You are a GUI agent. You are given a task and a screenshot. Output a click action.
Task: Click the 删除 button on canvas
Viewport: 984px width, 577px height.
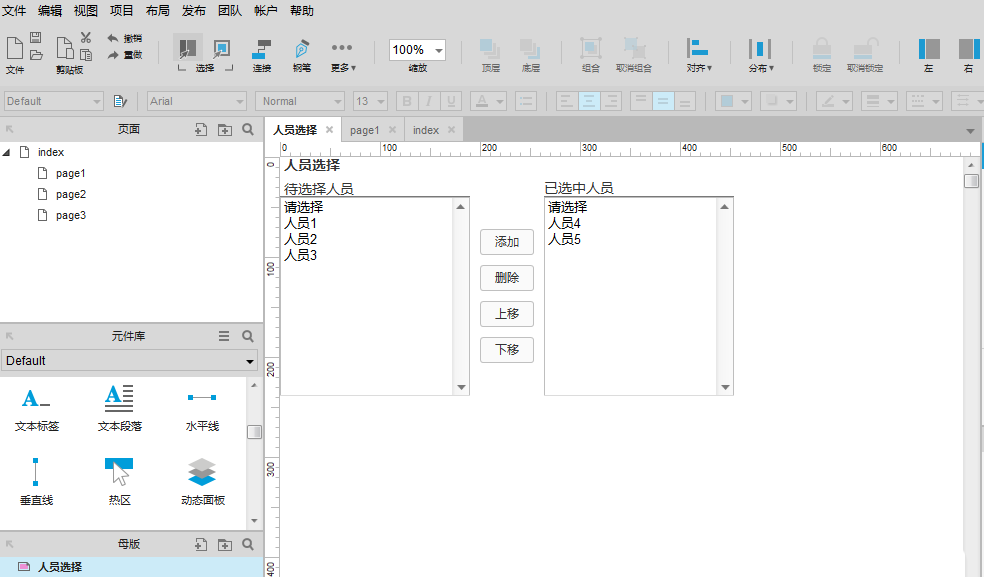507,278
